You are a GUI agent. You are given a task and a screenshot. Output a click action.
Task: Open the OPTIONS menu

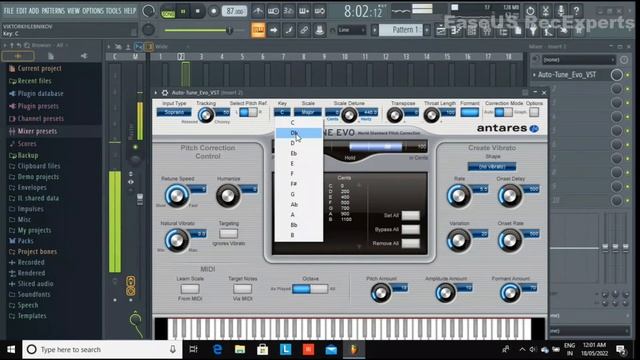pos(93,11)
